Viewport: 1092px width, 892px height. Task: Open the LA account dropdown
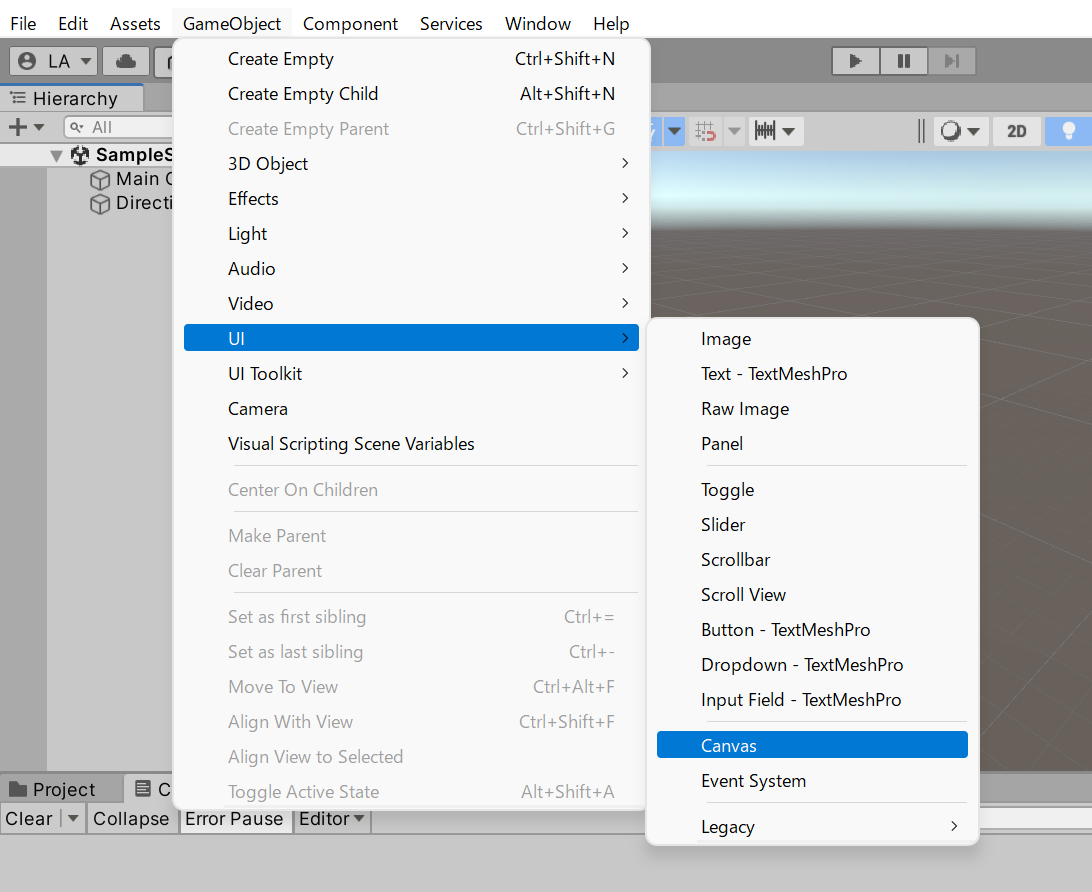click(54, 61)
